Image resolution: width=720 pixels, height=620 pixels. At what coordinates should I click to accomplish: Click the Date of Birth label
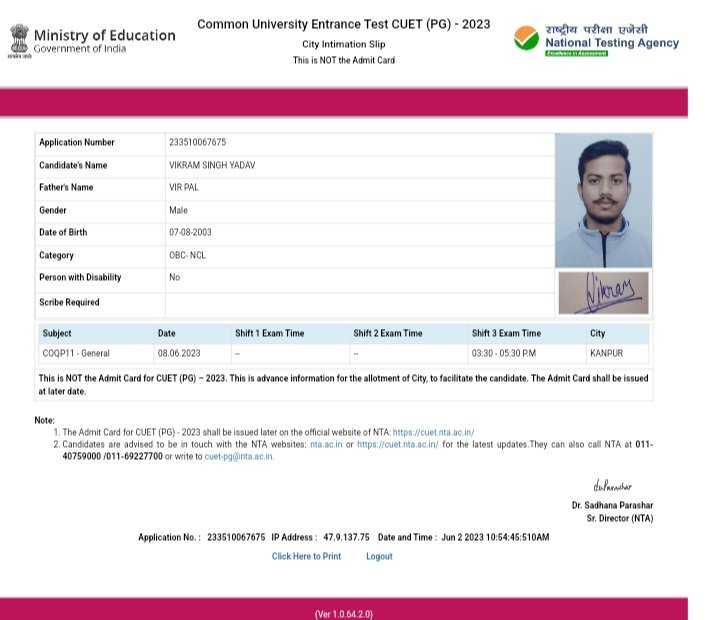pyautogui.click(x=63, y=232)
